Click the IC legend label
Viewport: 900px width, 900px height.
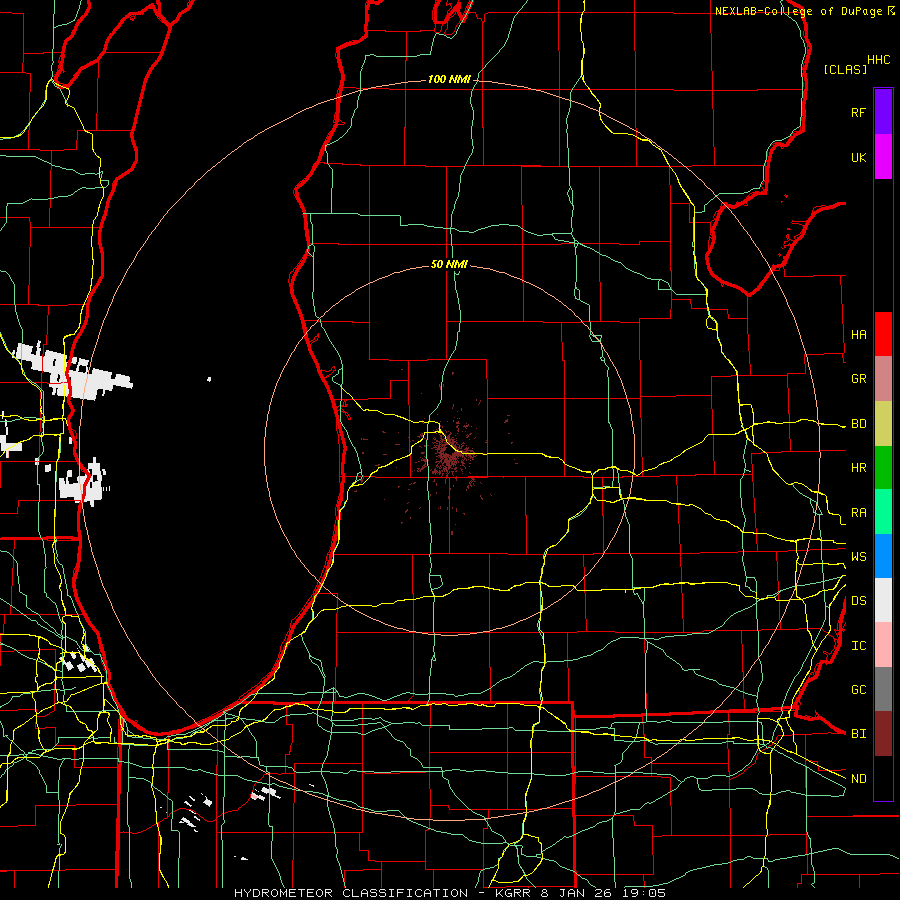coord(859,645)
